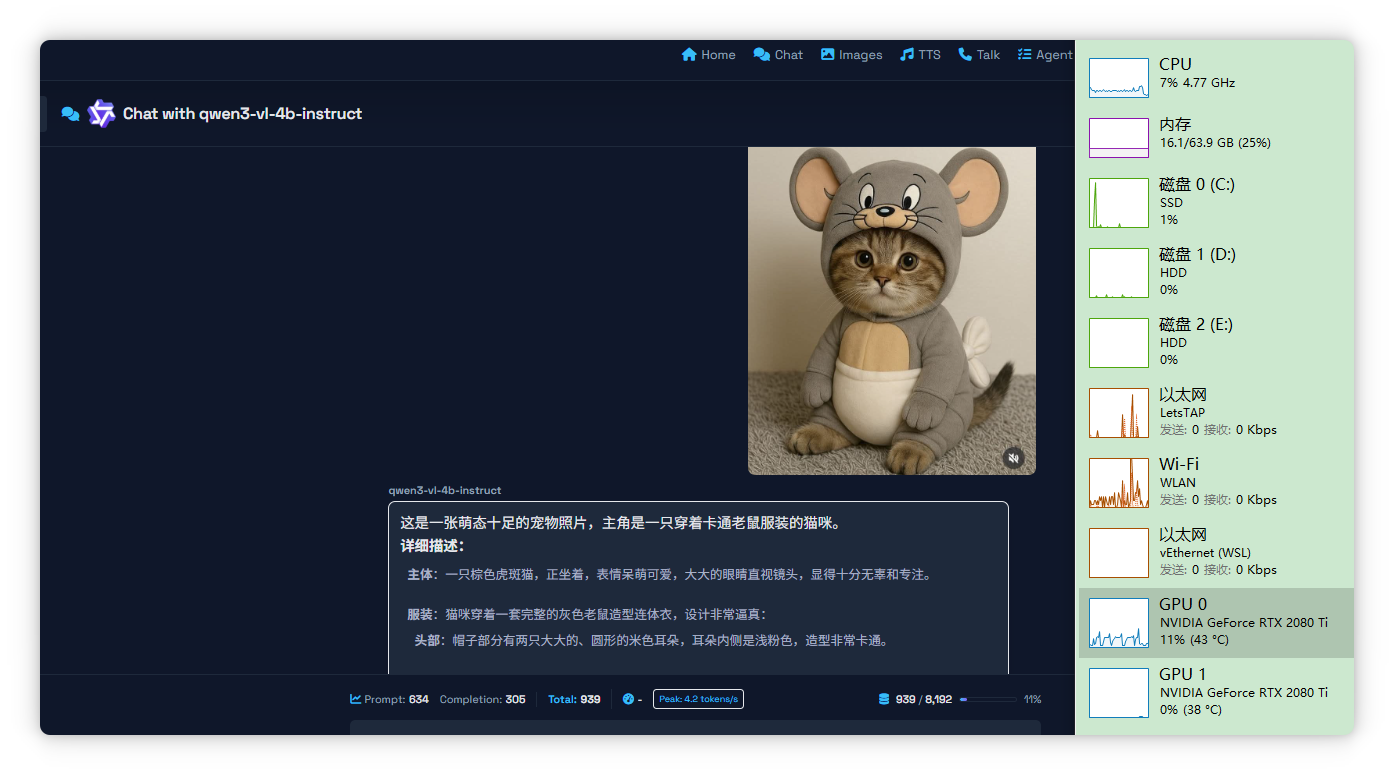The width and height of the screenshot is (1394, 775).
Task: Click the cat in mouse costume image
Action: coord(891,310)
